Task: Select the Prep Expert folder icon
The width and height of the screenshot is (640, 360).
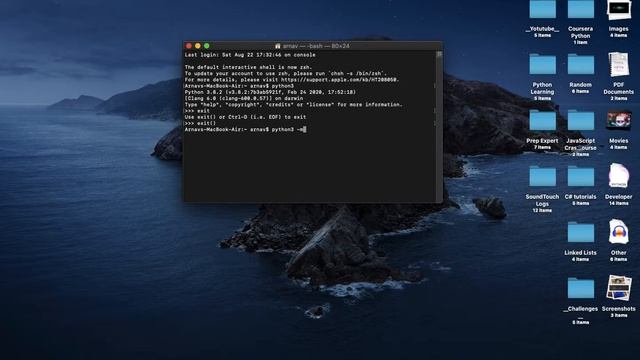Action: coord(542,120)
